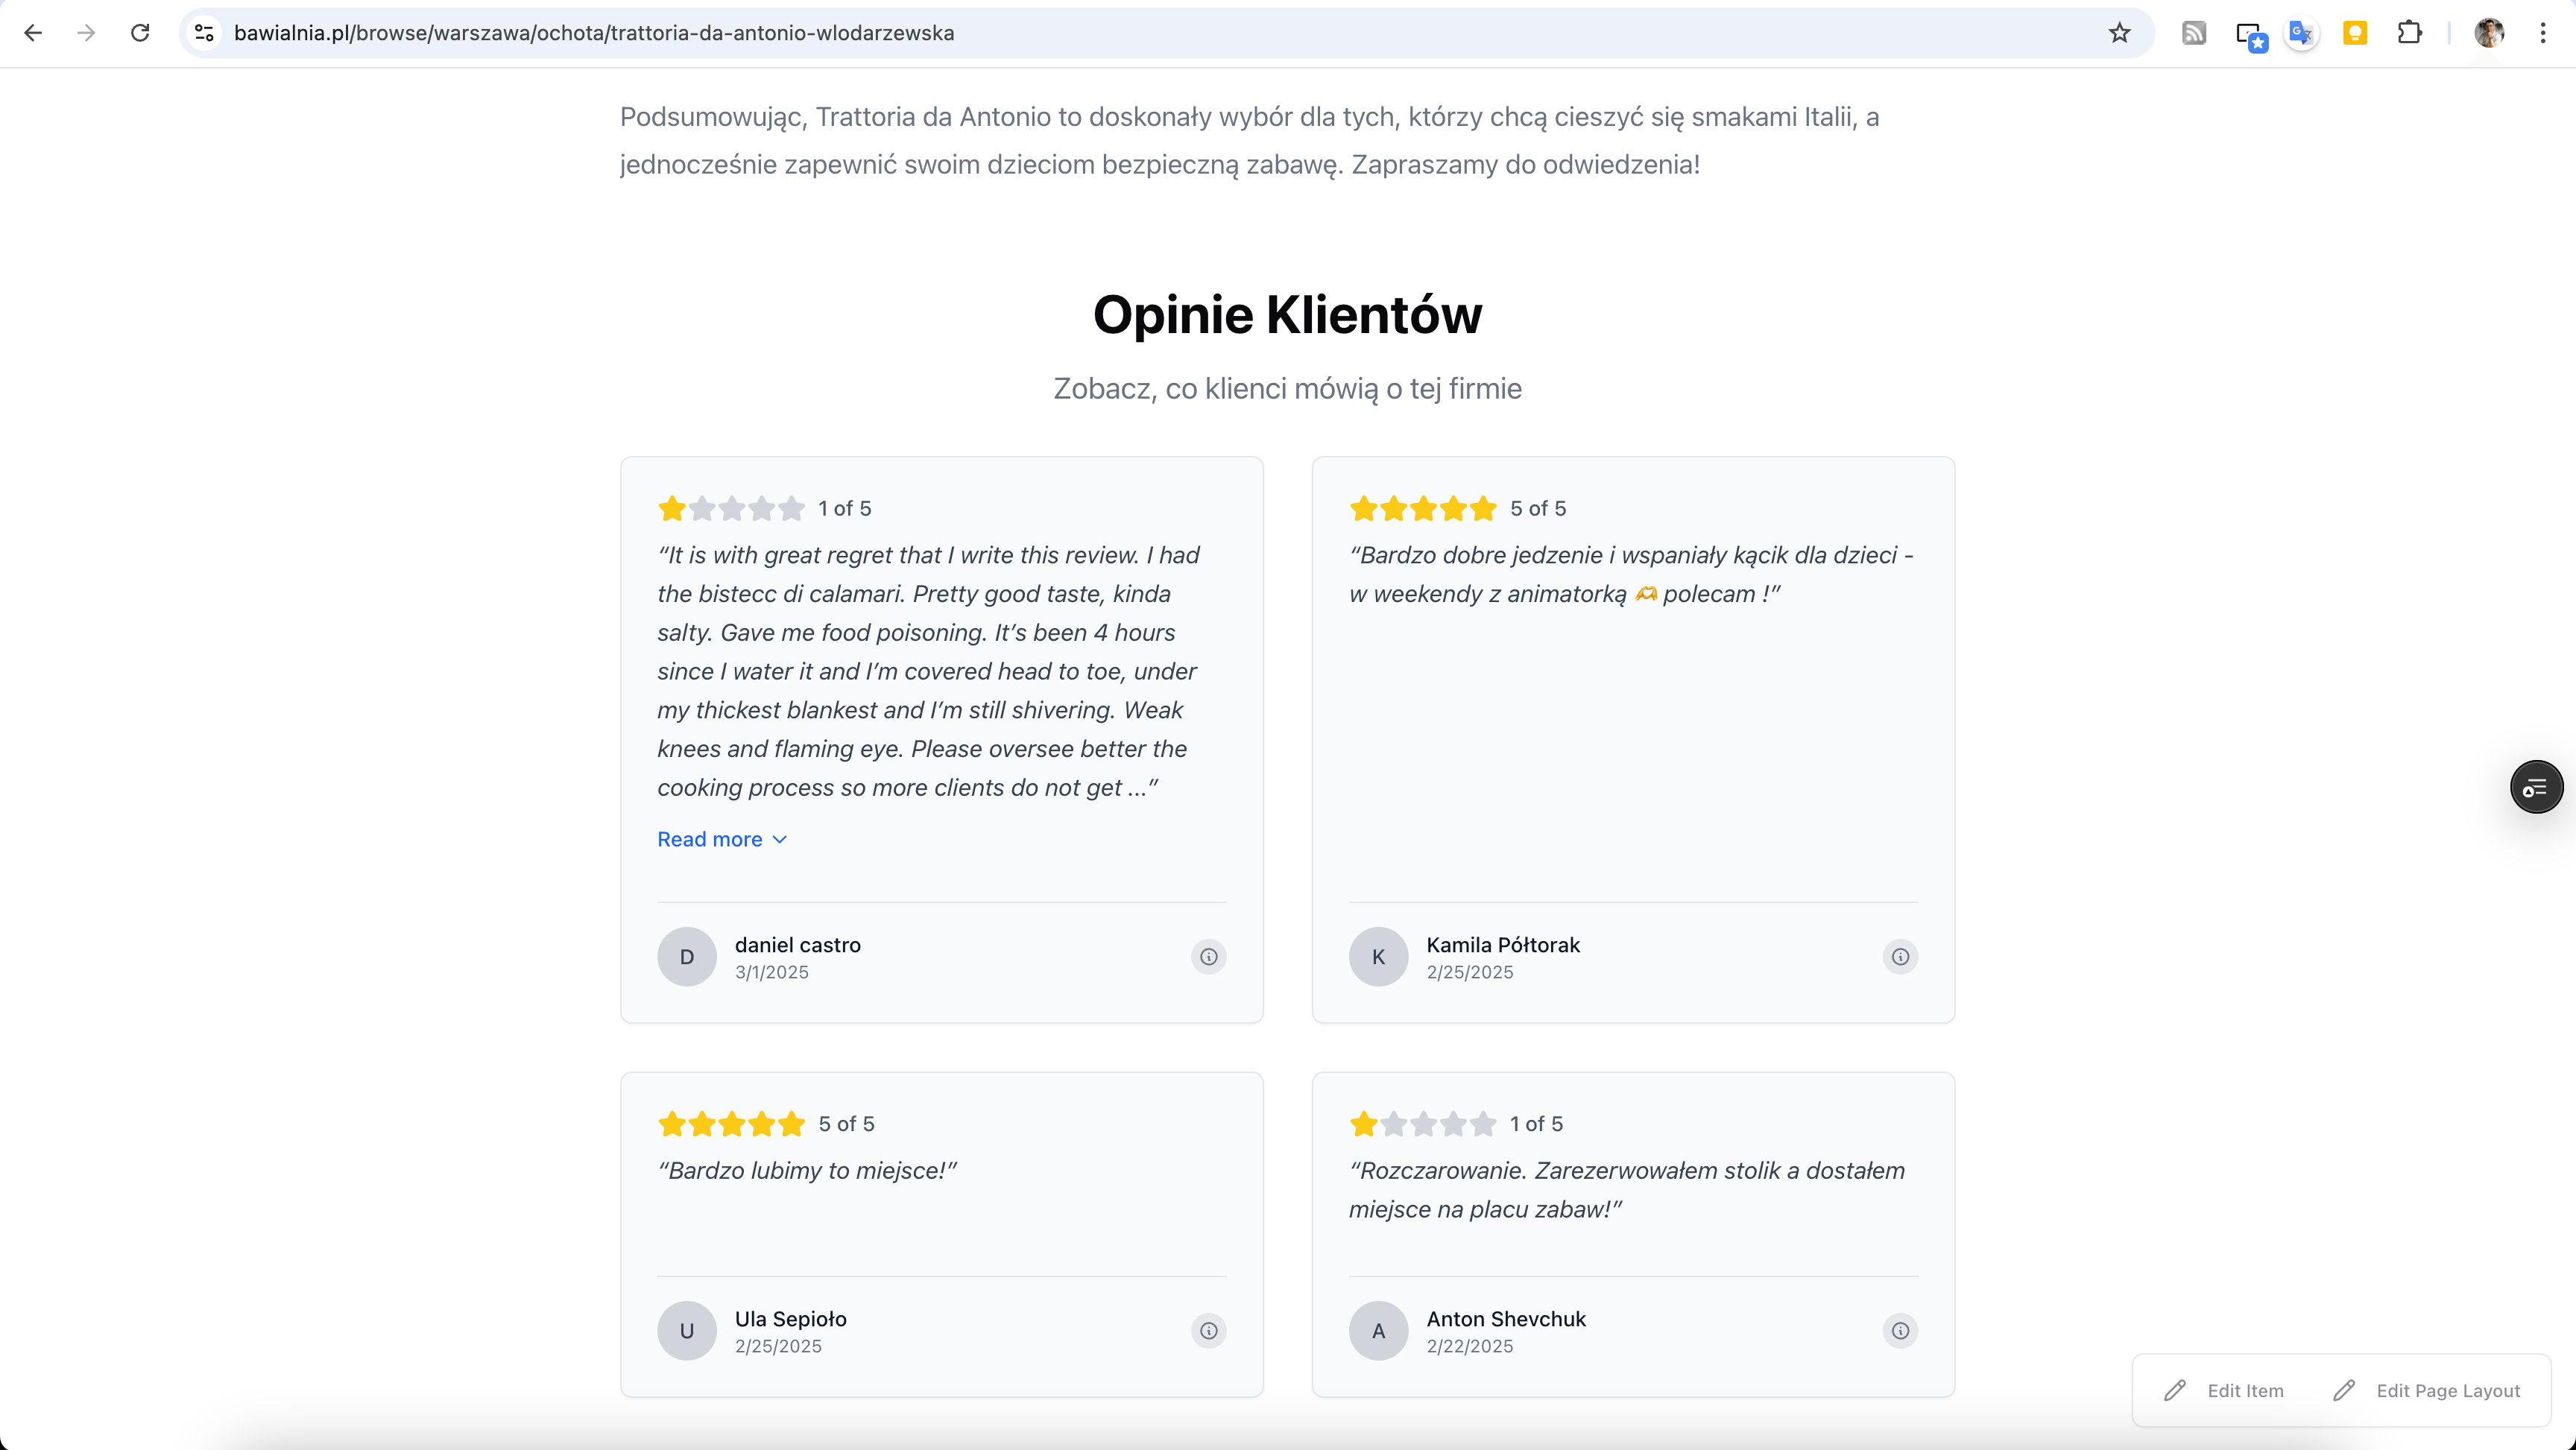This screenshot has width=2576, height=1450.
Task: Click the info icon on daniel castro's review
Action: click(1208, 957)
